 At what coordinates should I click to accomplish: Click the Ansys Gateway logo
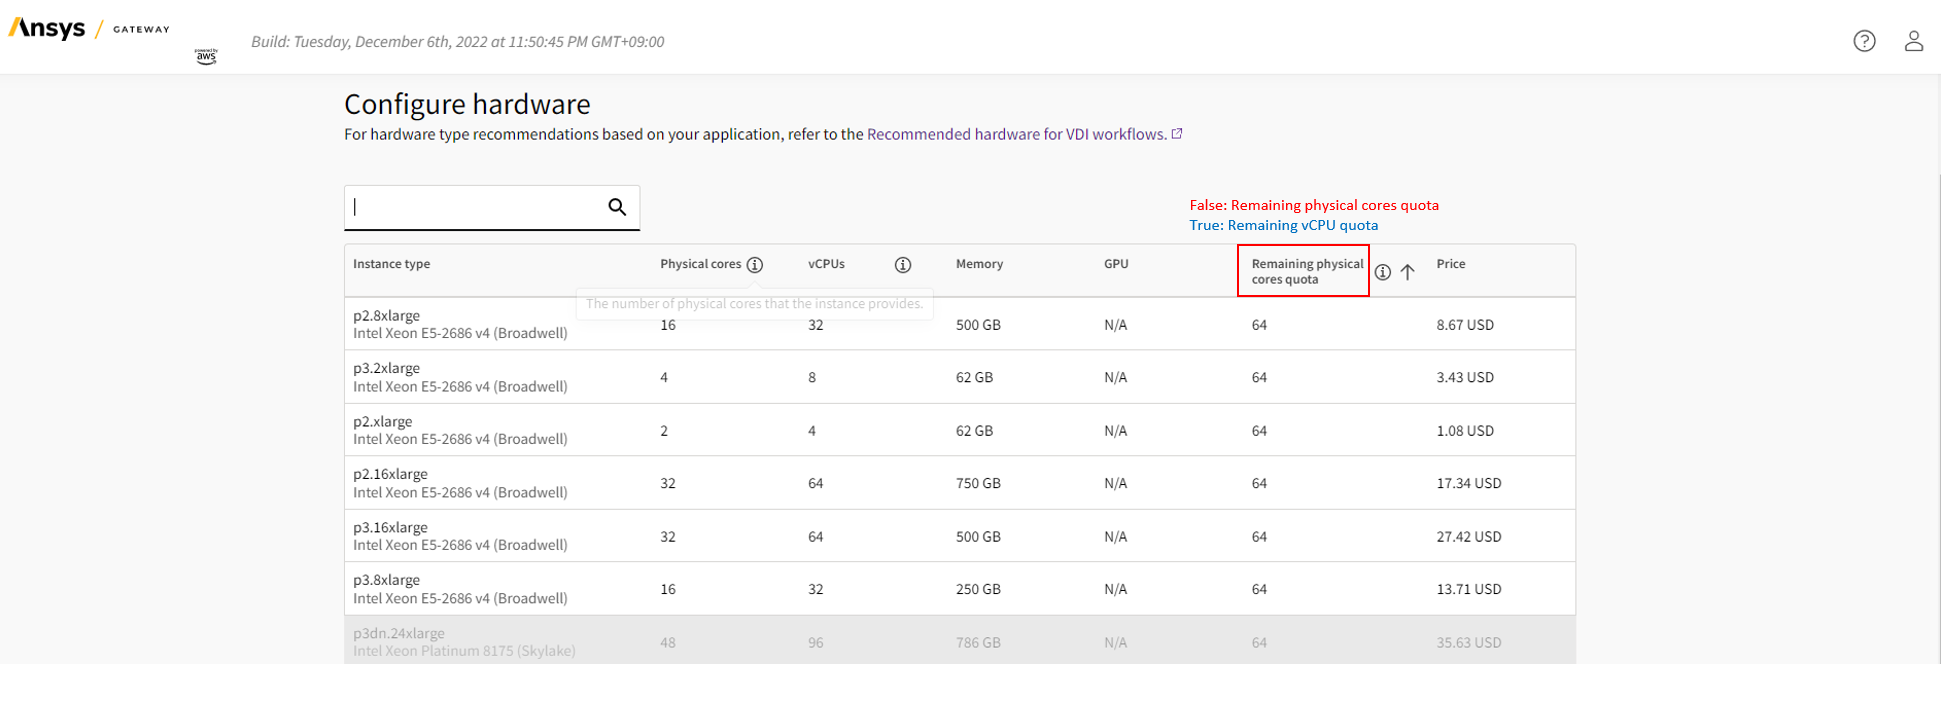89,29
